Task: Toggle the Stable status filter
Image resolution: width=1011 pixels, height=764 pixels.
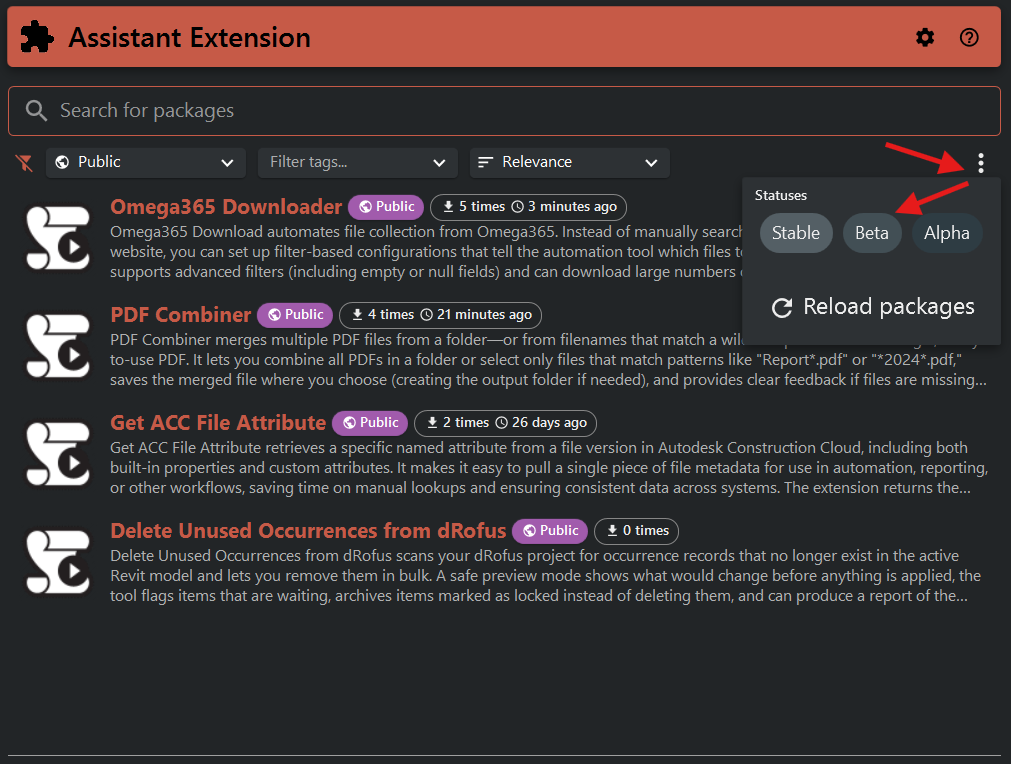Action: (796, 233)
